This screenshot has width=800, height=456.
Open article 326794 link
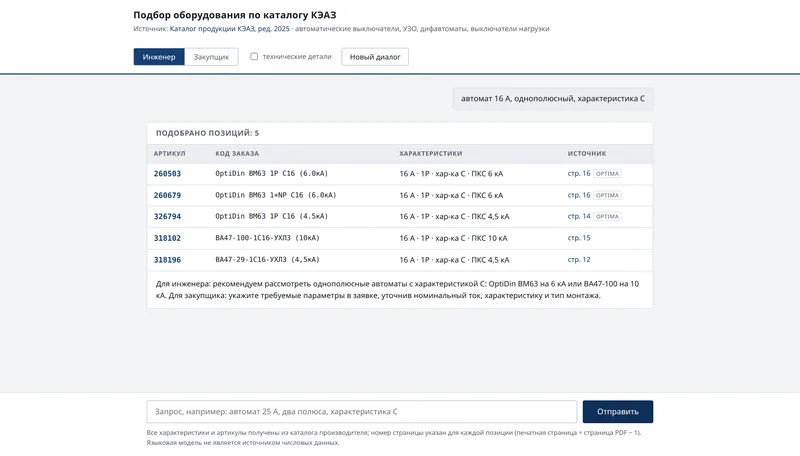click(x=167, y=217)
